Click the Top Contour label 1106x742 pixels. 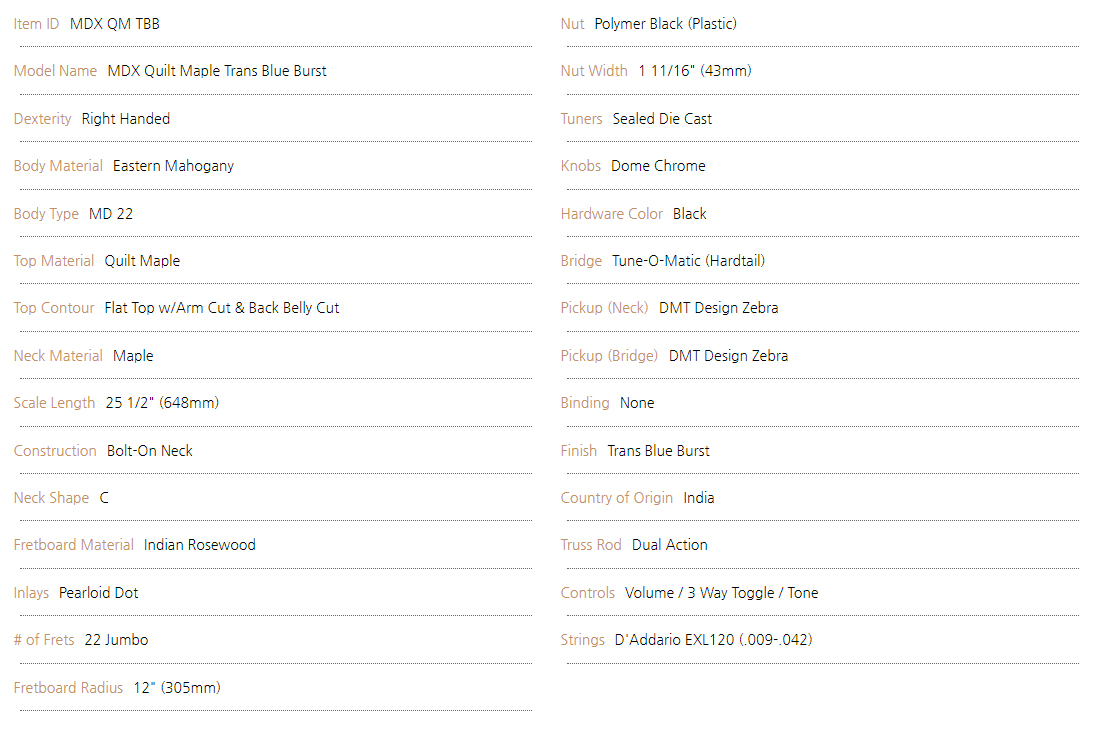[x=54, y=308]
